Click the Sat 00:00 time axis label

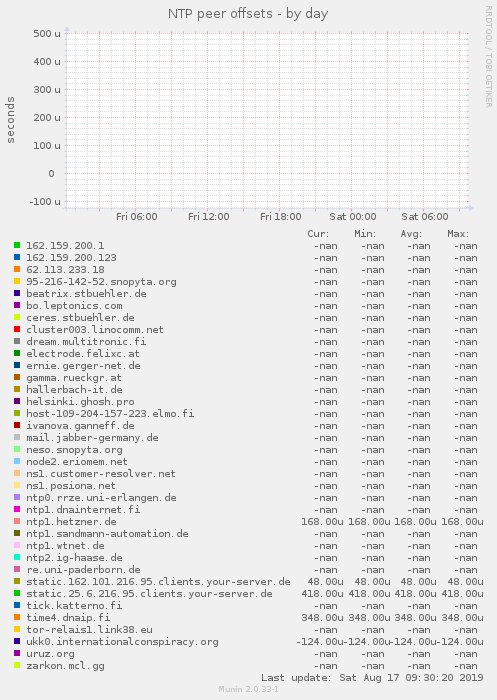click(353, 217)
